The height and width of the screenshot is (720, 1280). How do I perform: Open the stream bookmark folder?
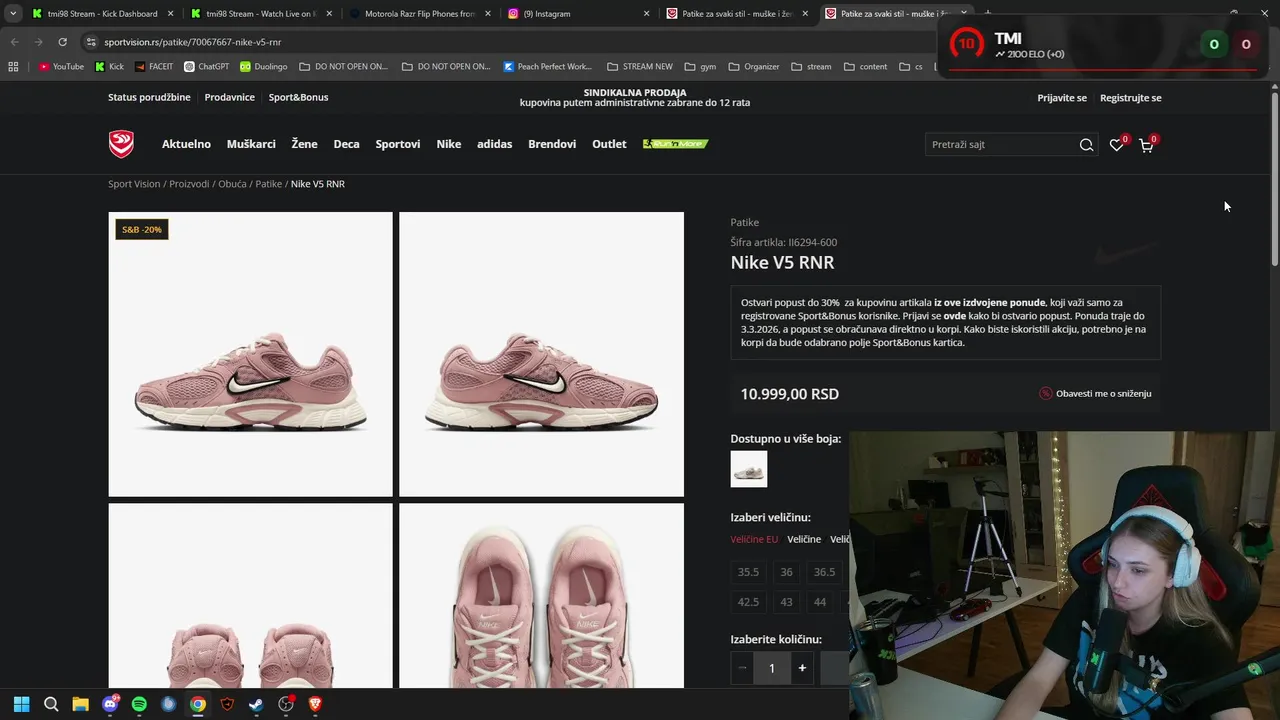(x=811, y=67)
